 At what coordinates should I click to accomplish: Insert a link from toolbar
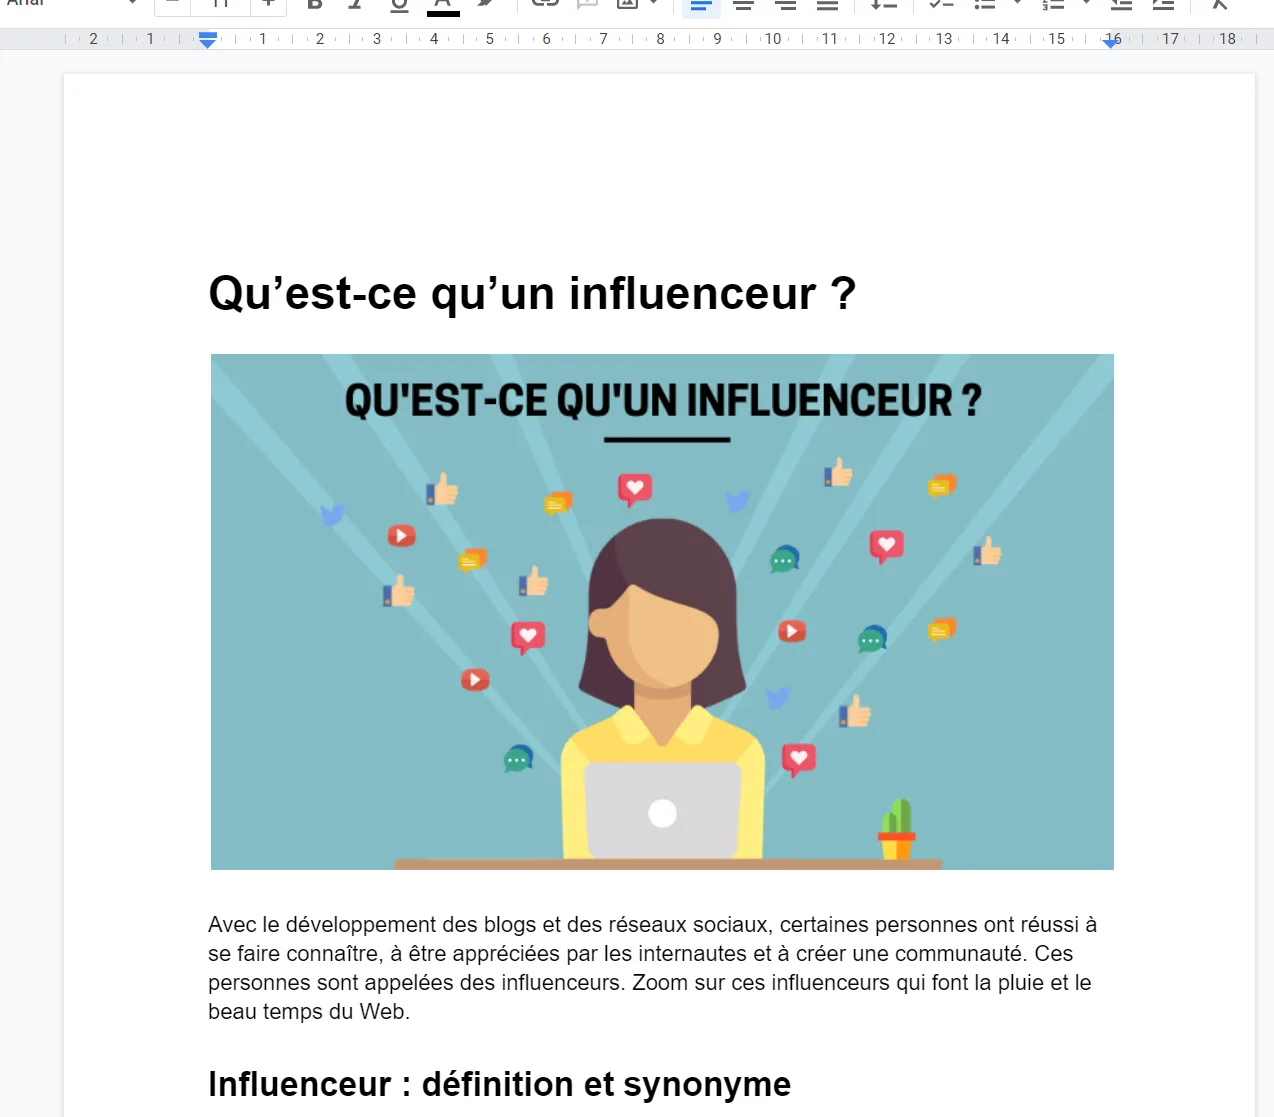coord(545,5)
